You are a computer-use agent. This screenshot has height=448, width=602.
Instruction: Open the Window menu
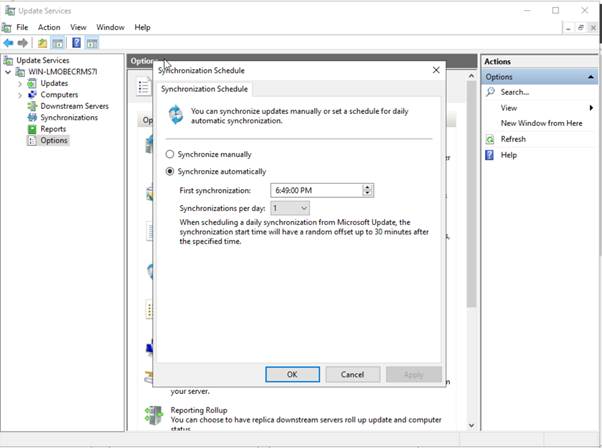[110, 27]
